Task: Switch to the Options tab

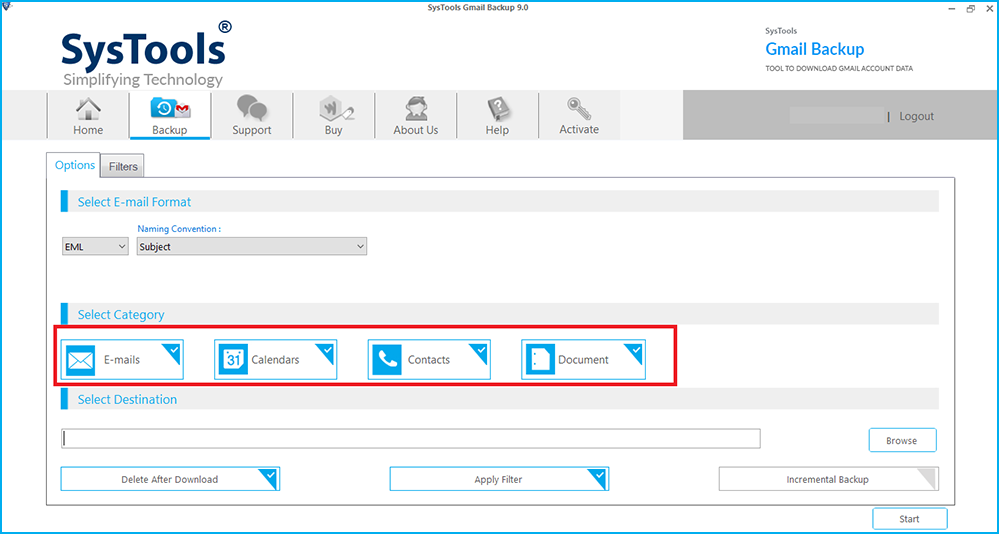Action: tap(75, 165)
